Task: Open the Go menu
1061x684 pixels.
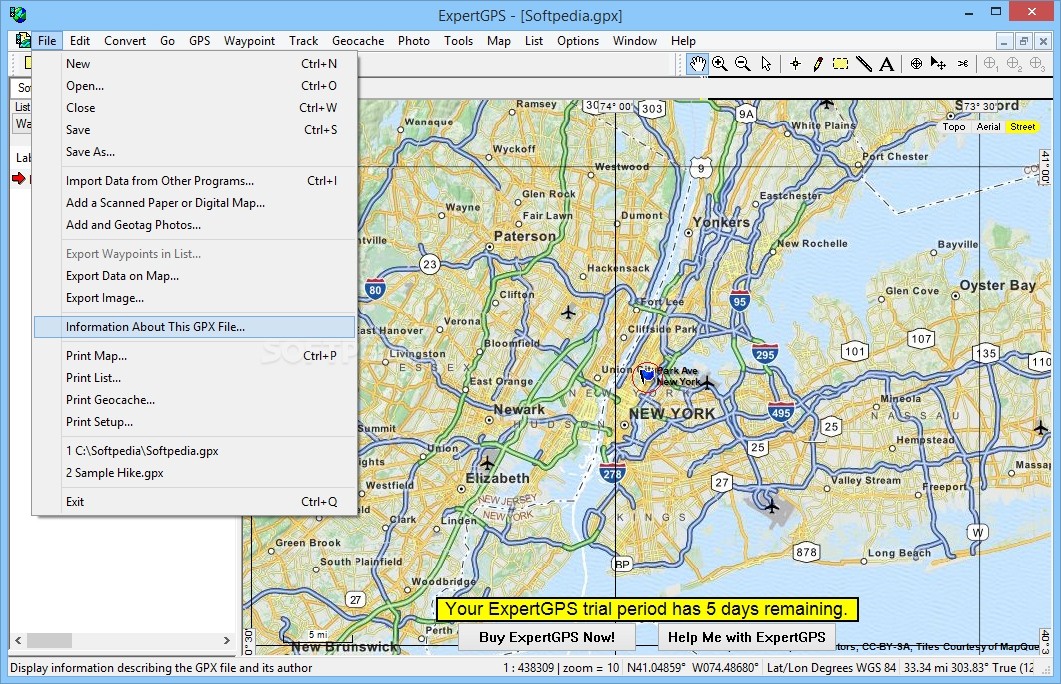Action: (x=167, y=41)
